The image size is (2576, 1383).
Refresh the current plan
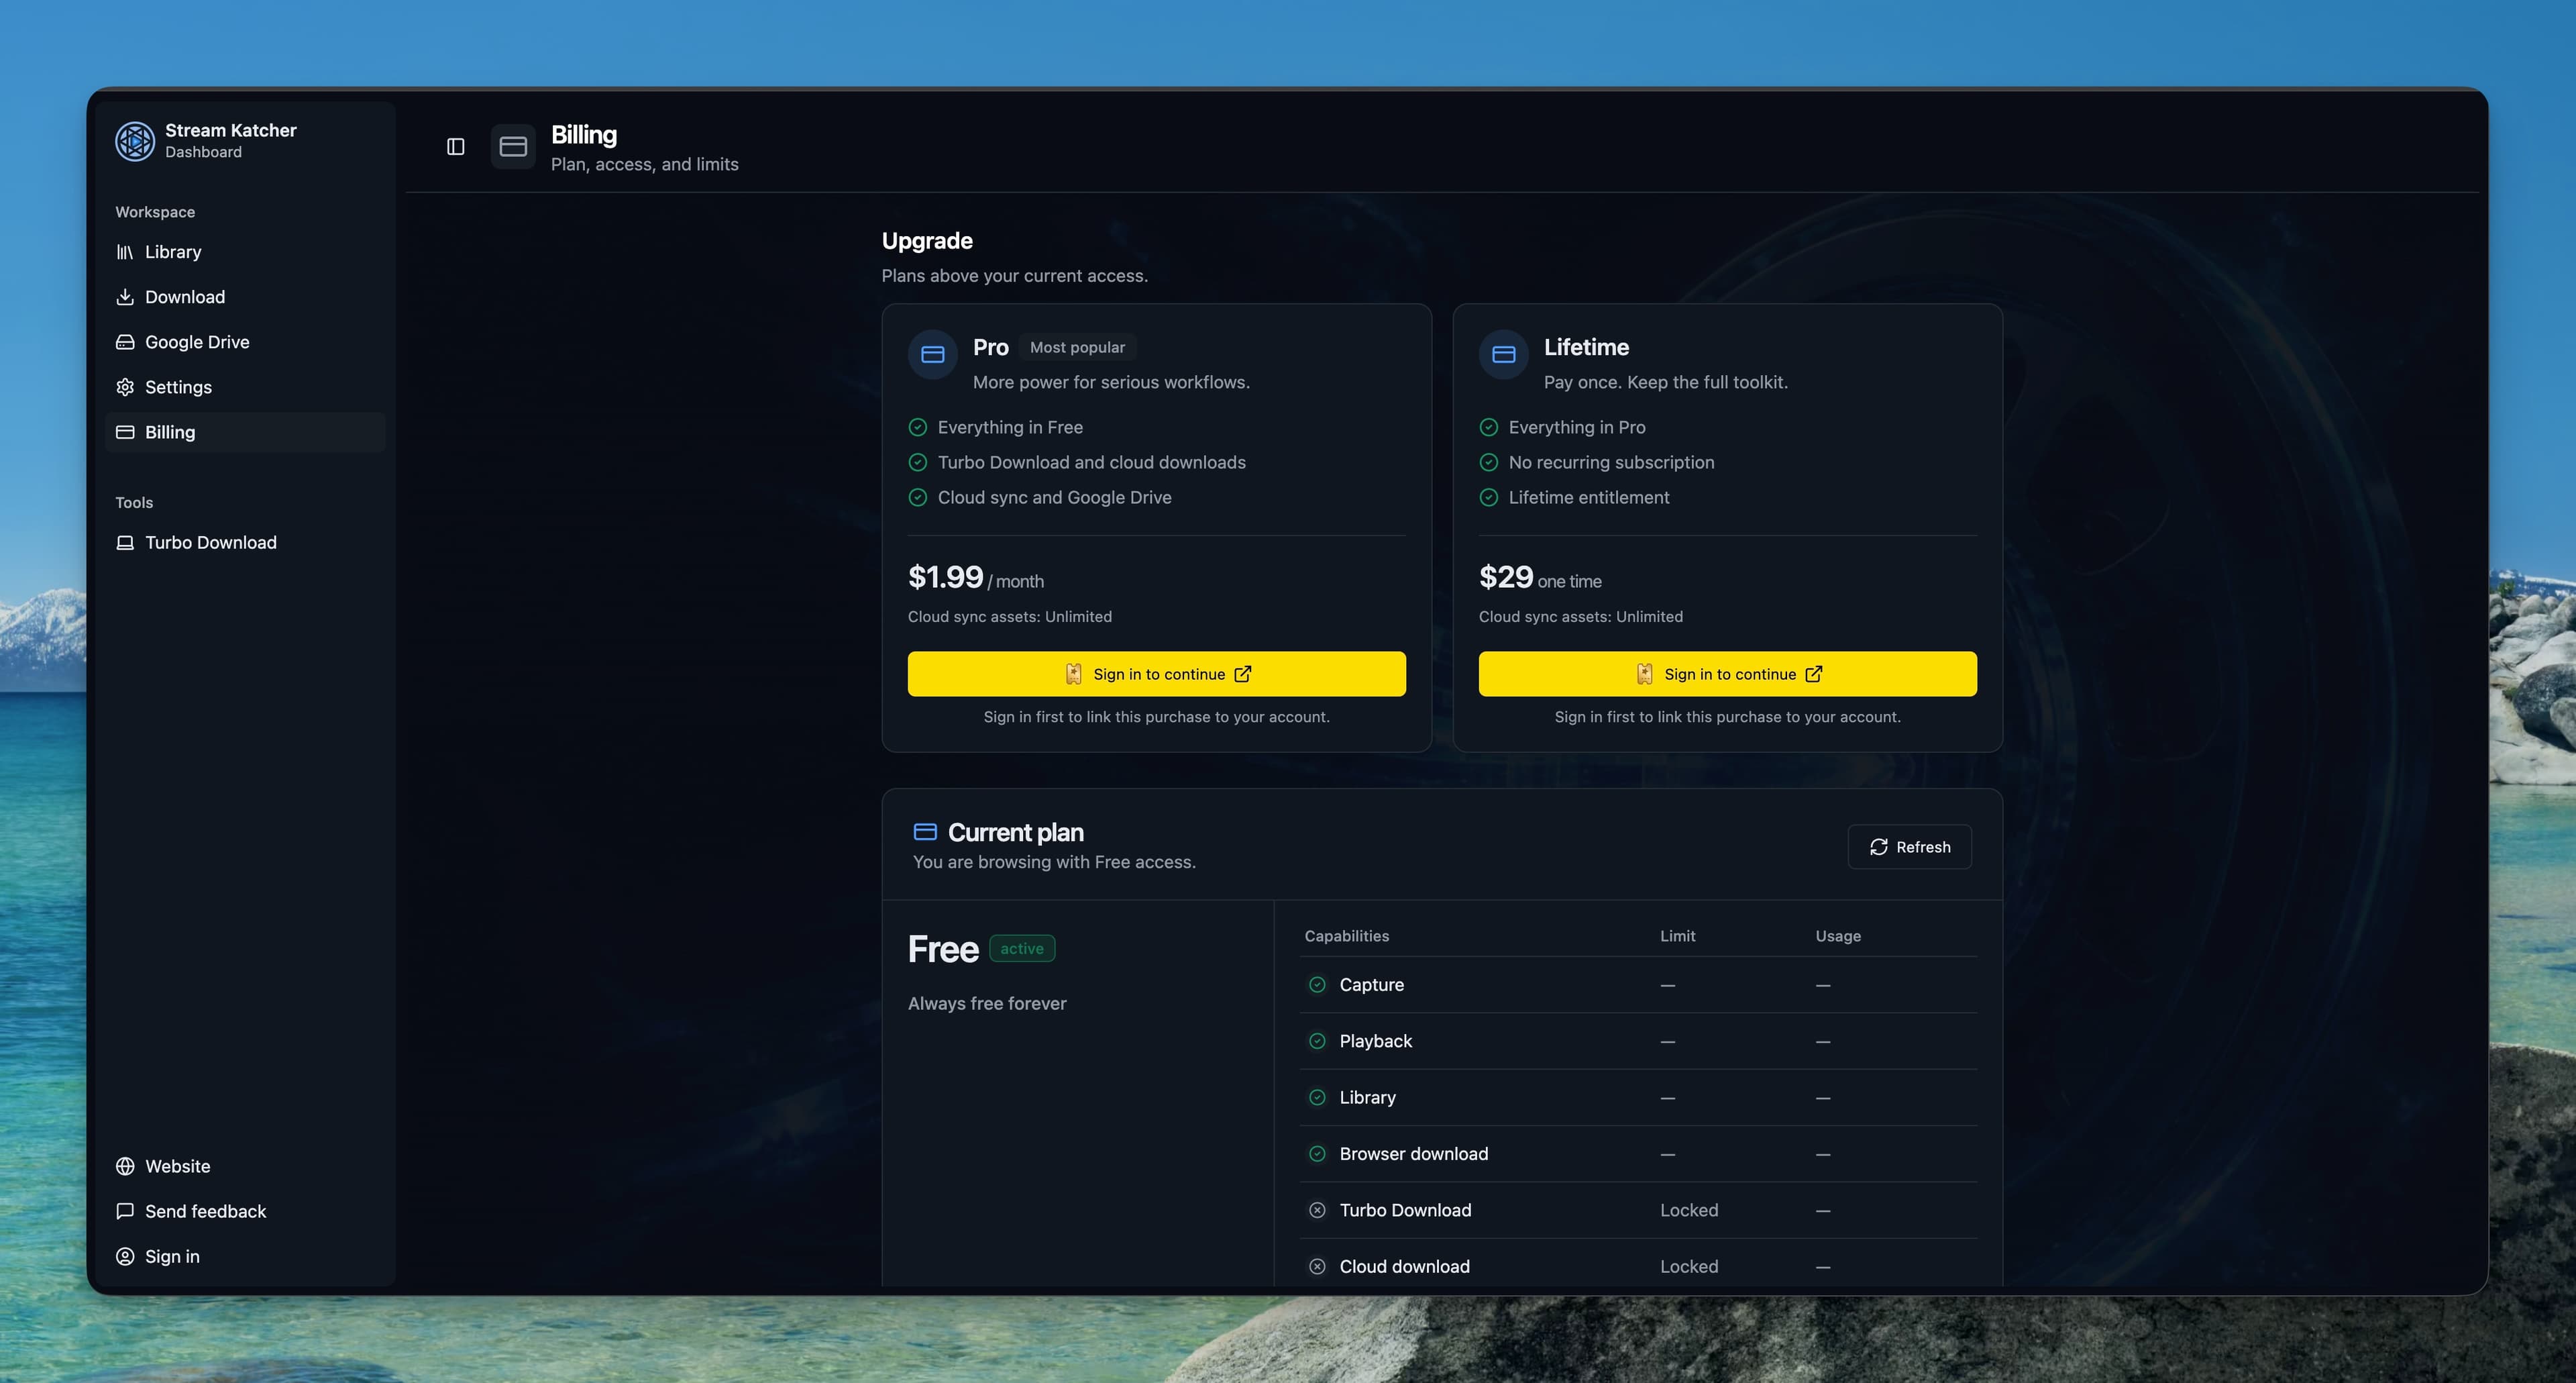pyautogui.click(x=1909, y=847)
